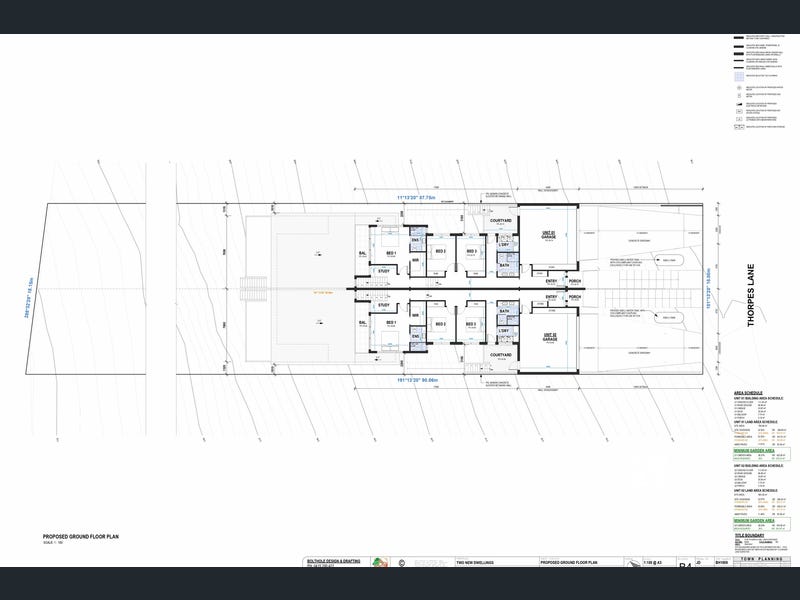Select the upper unit Courtyard label

500,220
